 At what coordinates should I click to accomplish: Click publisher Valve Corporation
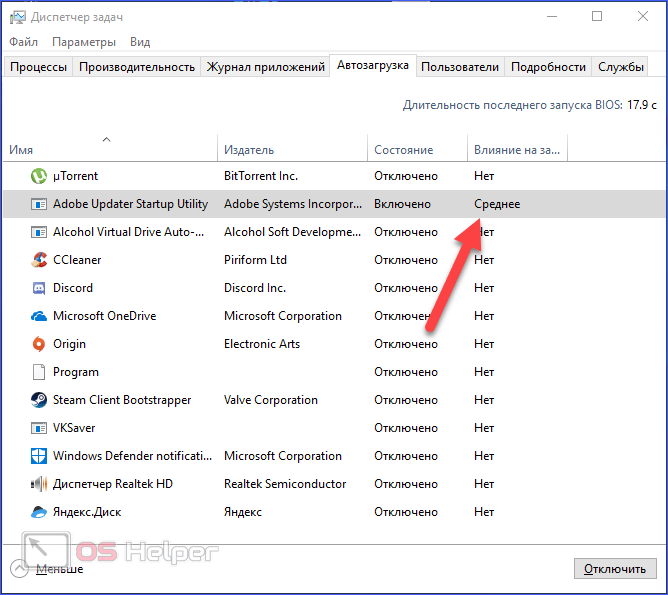coord(271,400)
